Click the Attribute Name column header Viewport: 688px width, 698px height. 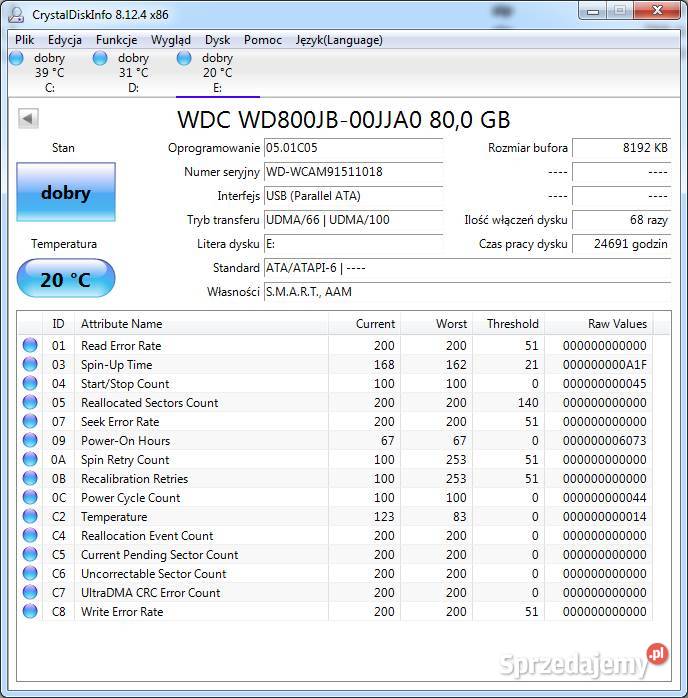pos(202,324)
